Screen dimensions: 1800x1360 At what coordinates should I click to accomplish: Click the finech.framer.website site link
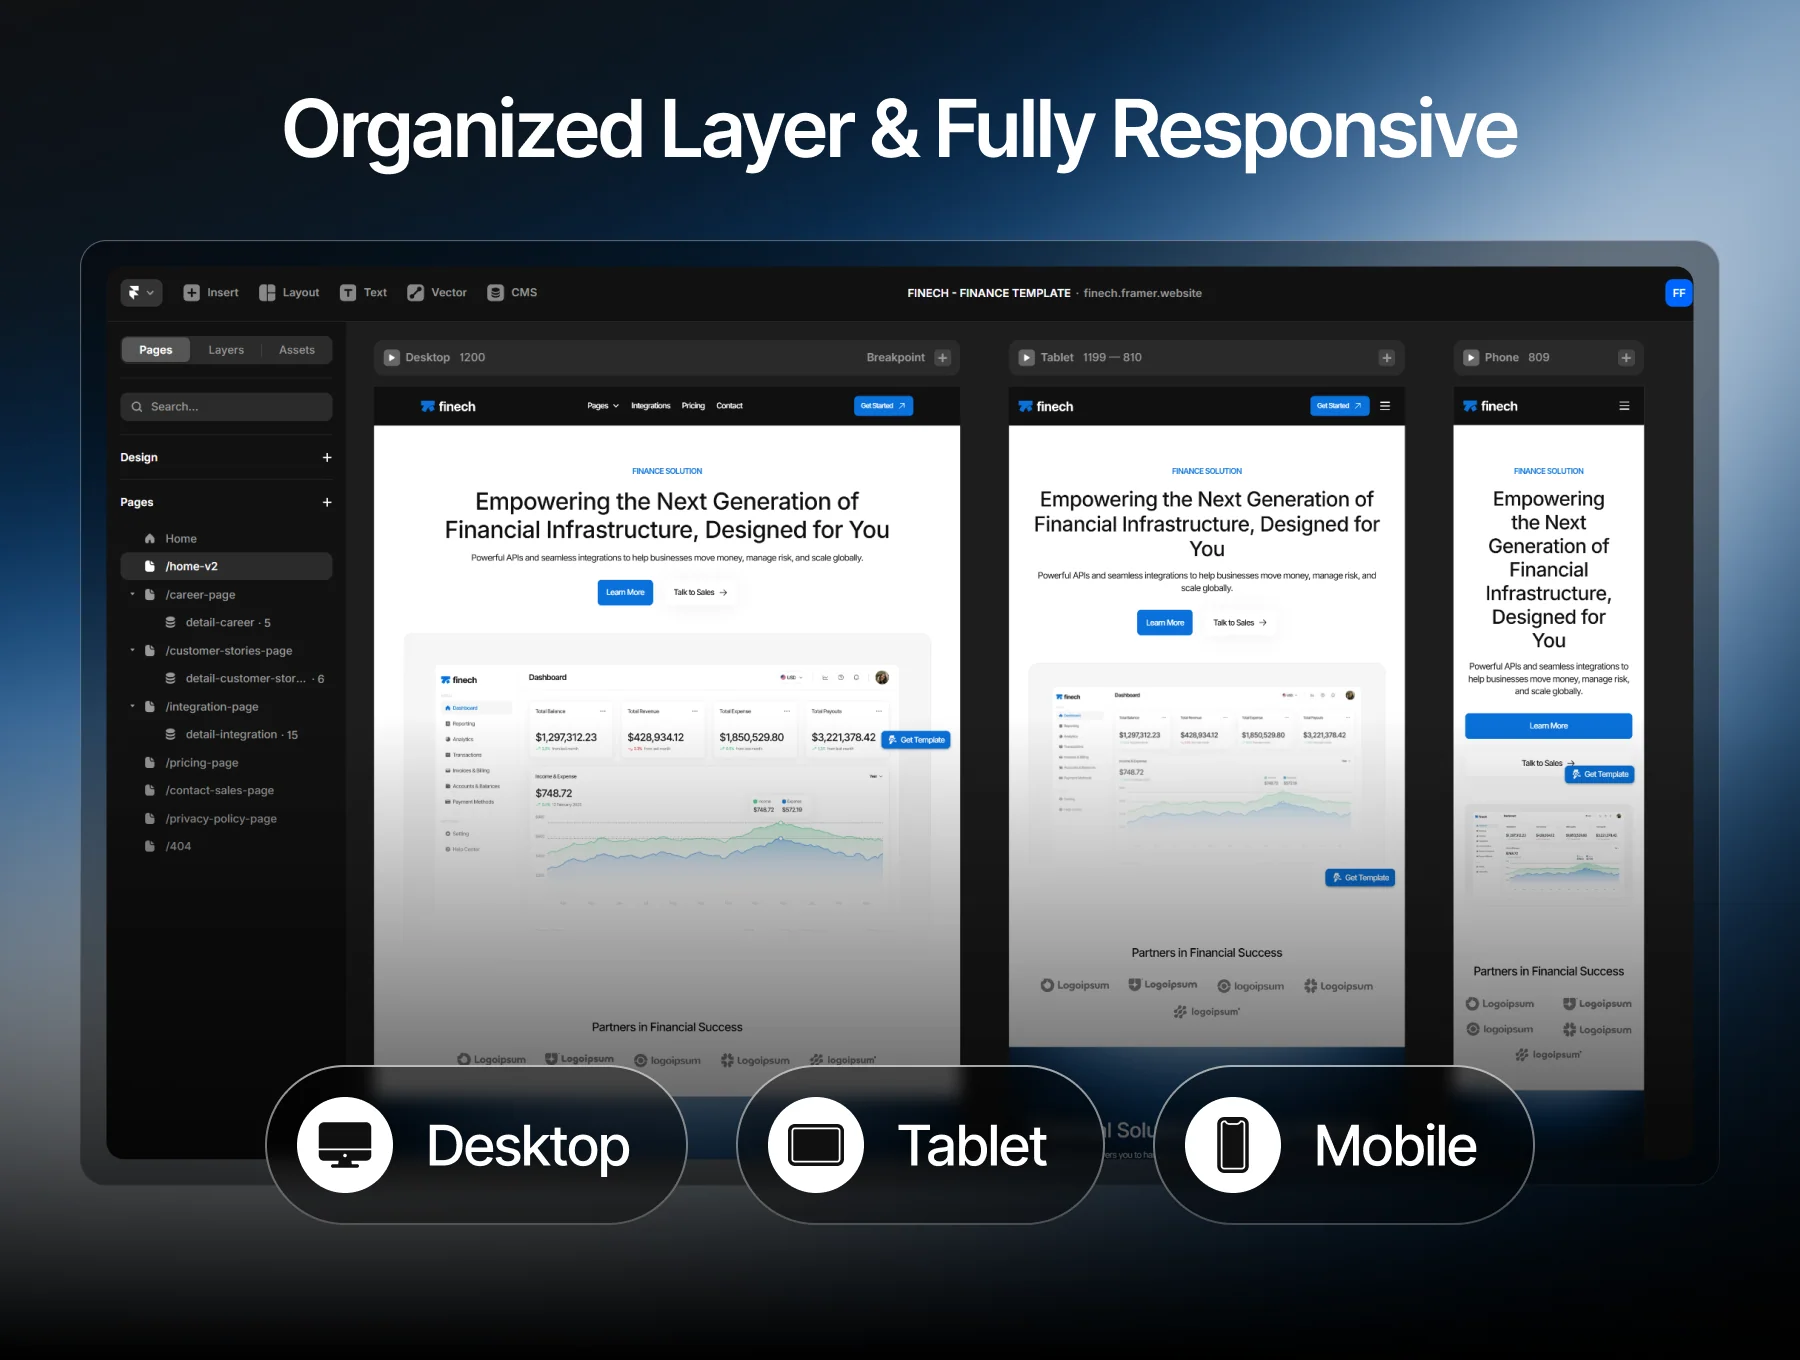(1143, 293)
